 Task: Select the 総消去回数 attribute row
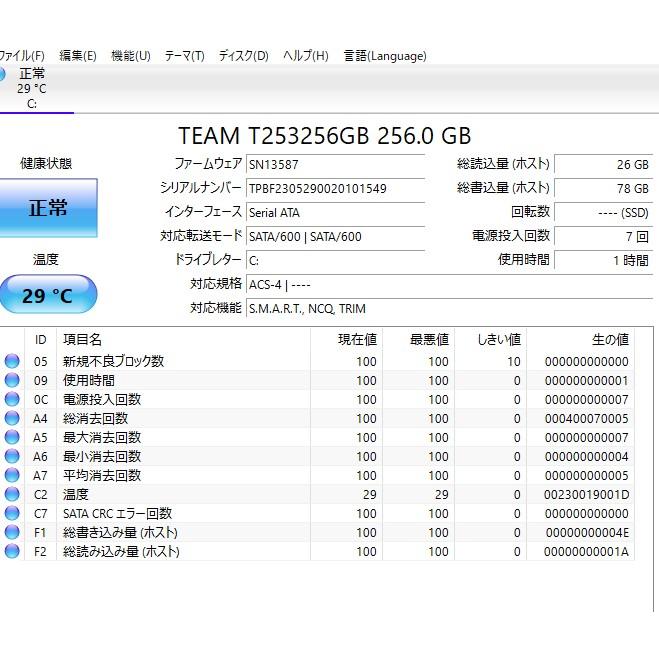[x=317, y=418]
